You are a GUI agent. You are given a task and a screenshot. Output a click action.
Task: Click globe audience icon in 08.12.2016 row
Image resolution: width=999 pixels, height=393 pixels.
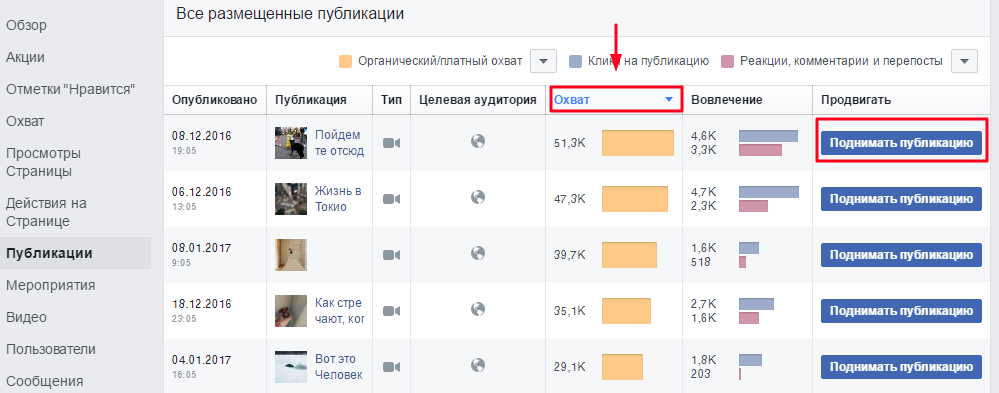(x=478, y=141)
